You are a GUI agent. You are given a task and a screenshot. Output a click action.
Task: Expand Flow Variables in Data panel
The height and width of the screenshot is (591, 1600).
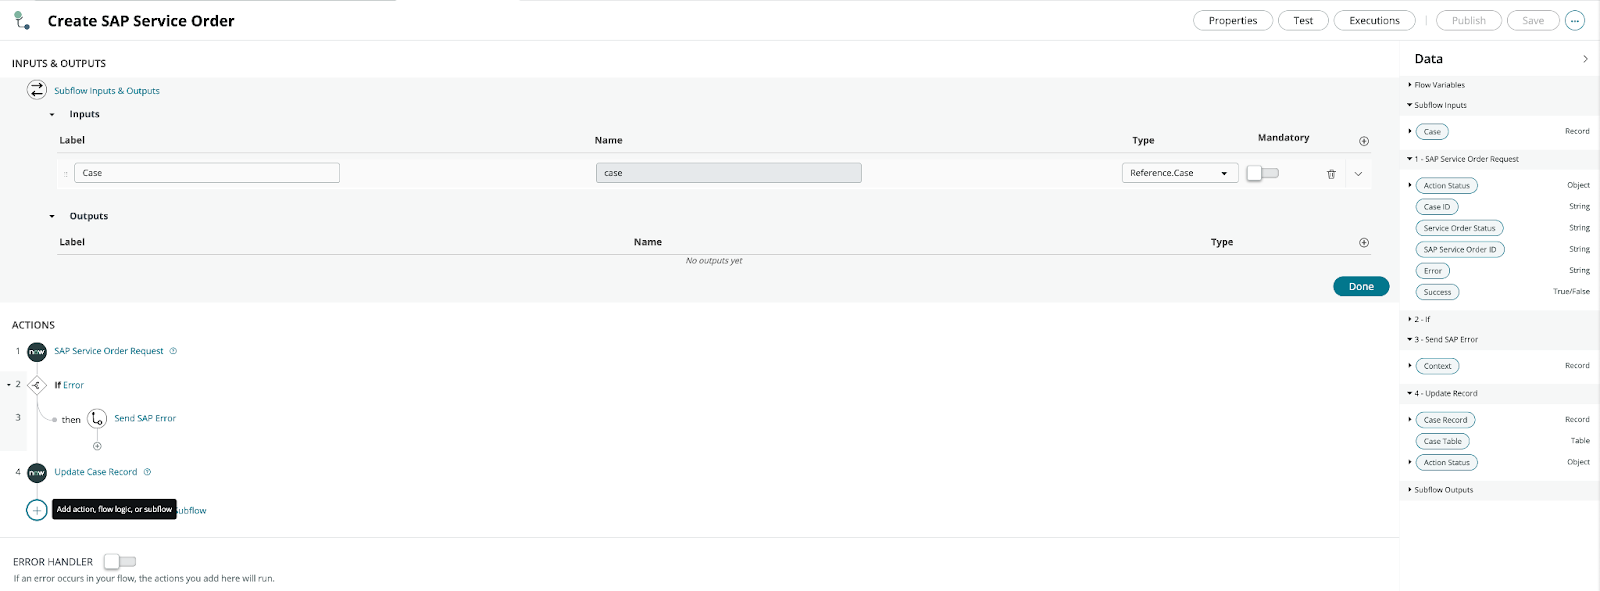pyautogui.click(x=1410, y=85)
